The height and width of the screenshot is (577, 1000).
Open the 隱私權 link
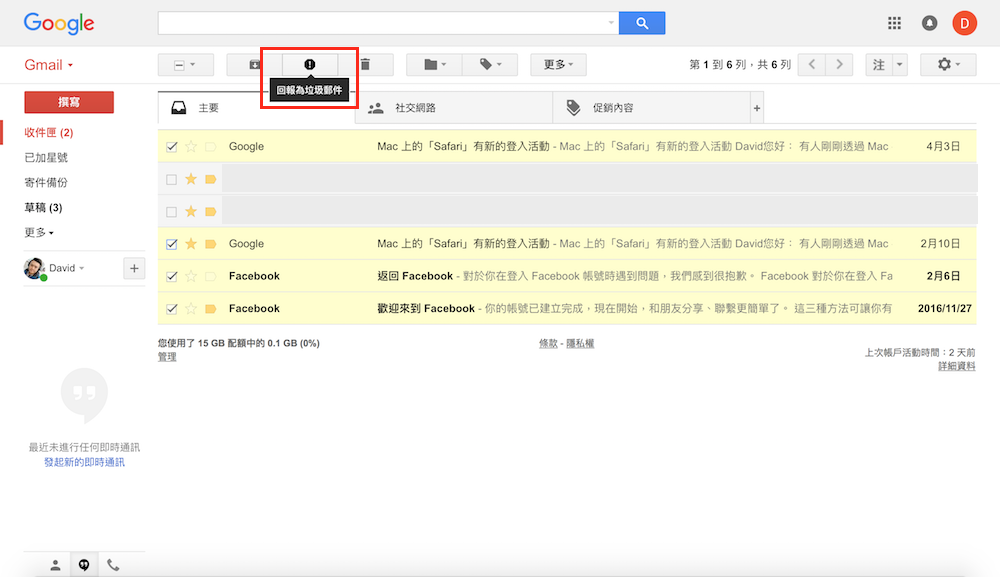point(580,344)
